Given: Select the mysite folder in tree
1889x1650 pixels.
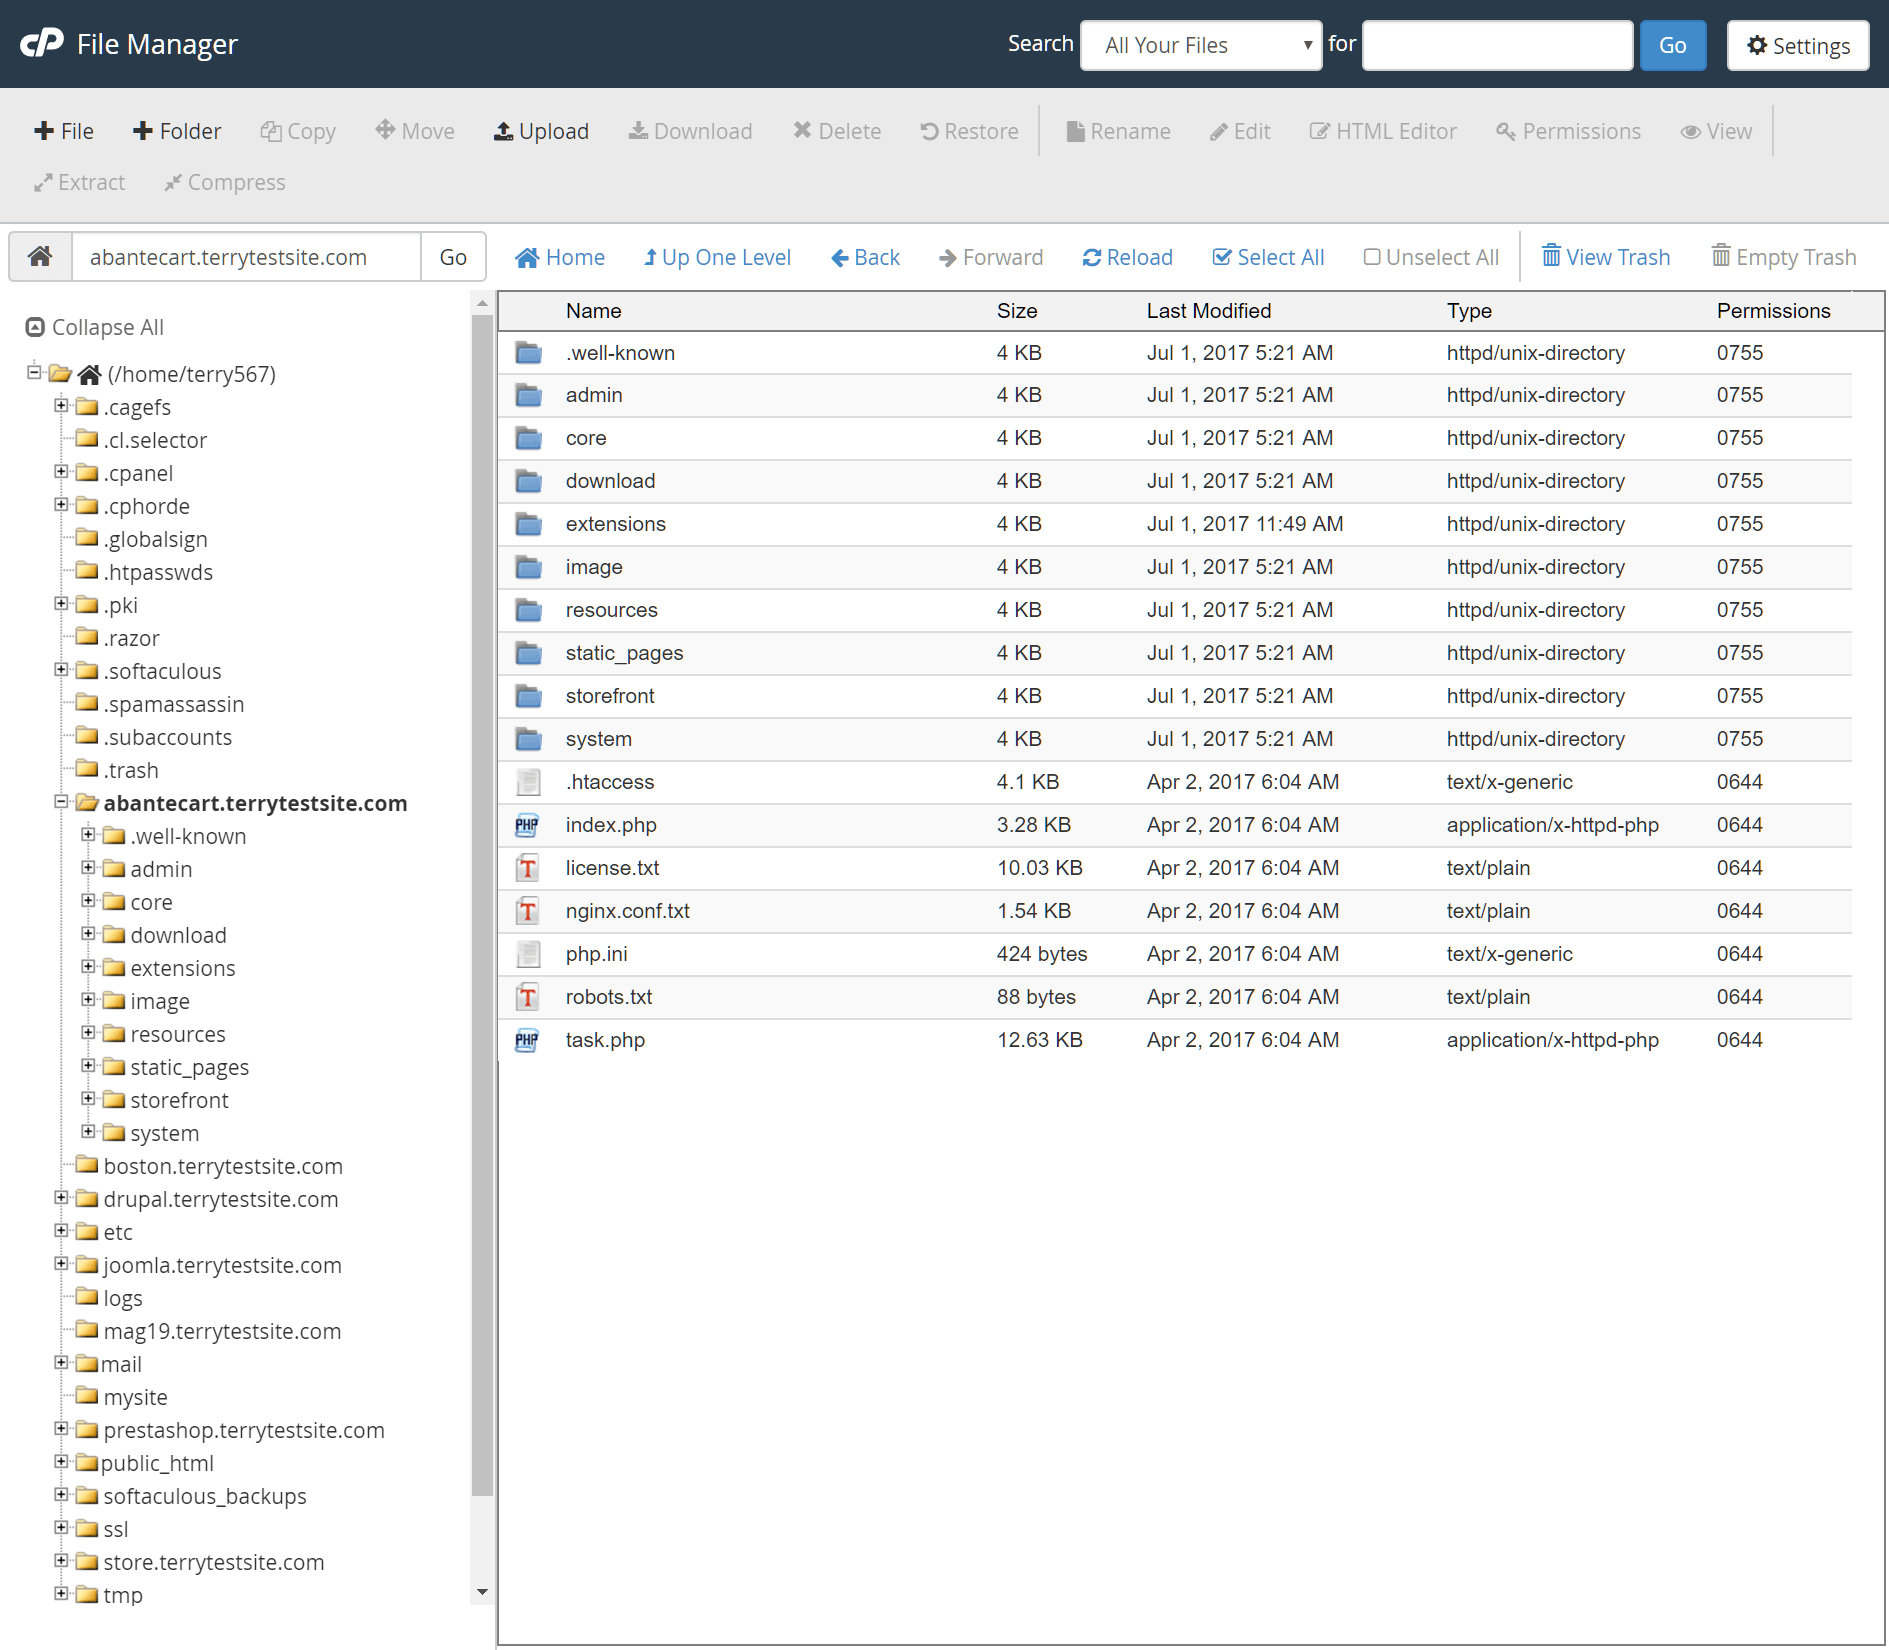Looking at the screenshot, I should [135, 1397].
